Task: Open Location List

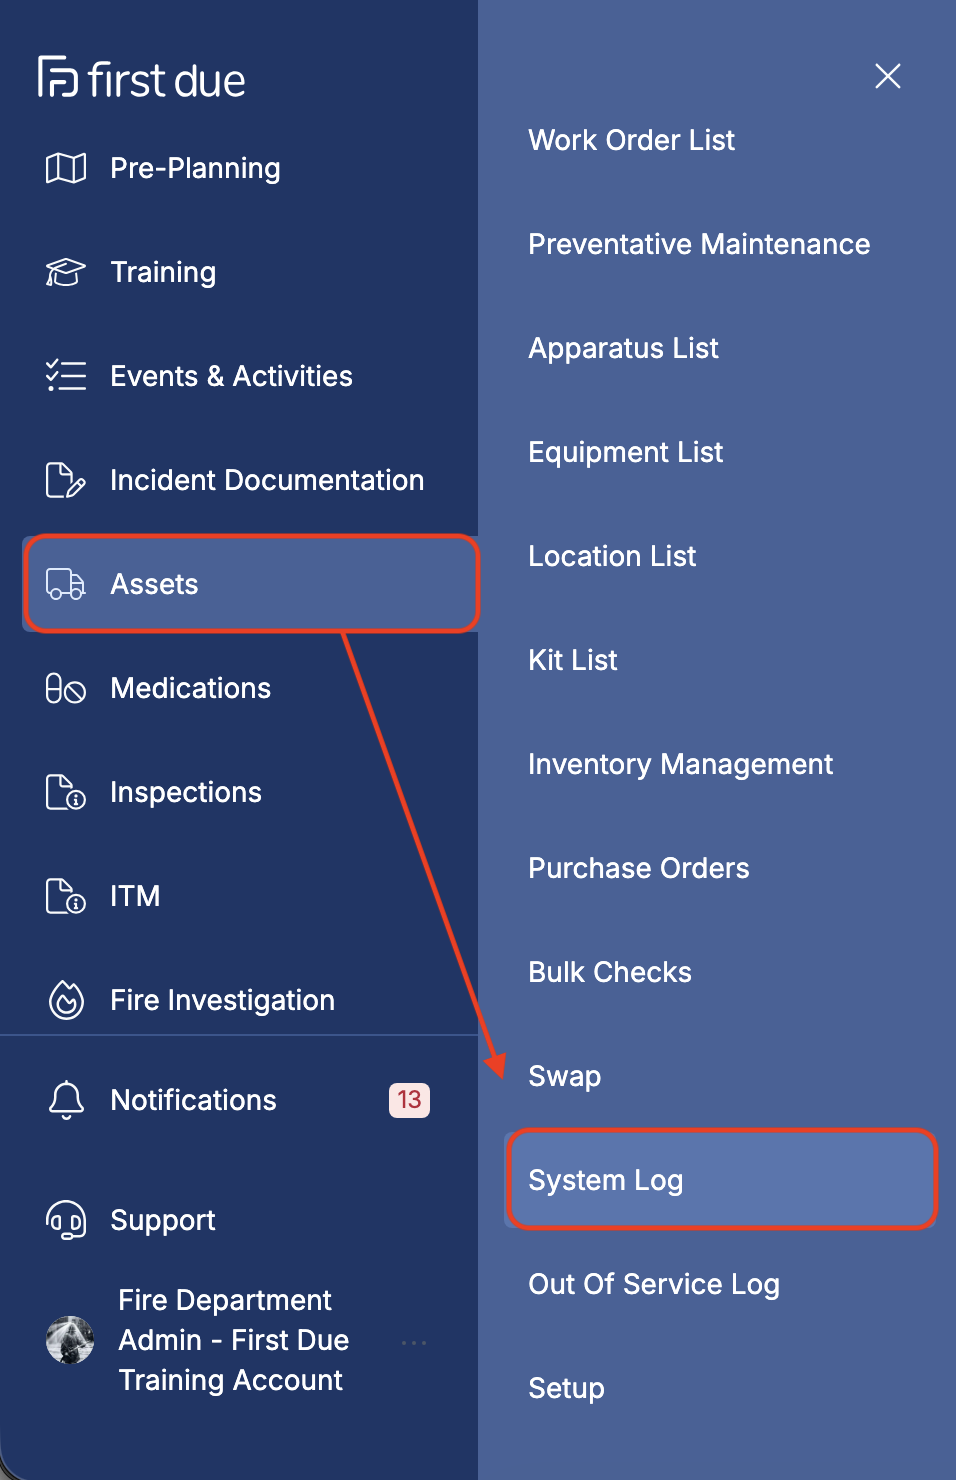Action: [x=612, y=556]
